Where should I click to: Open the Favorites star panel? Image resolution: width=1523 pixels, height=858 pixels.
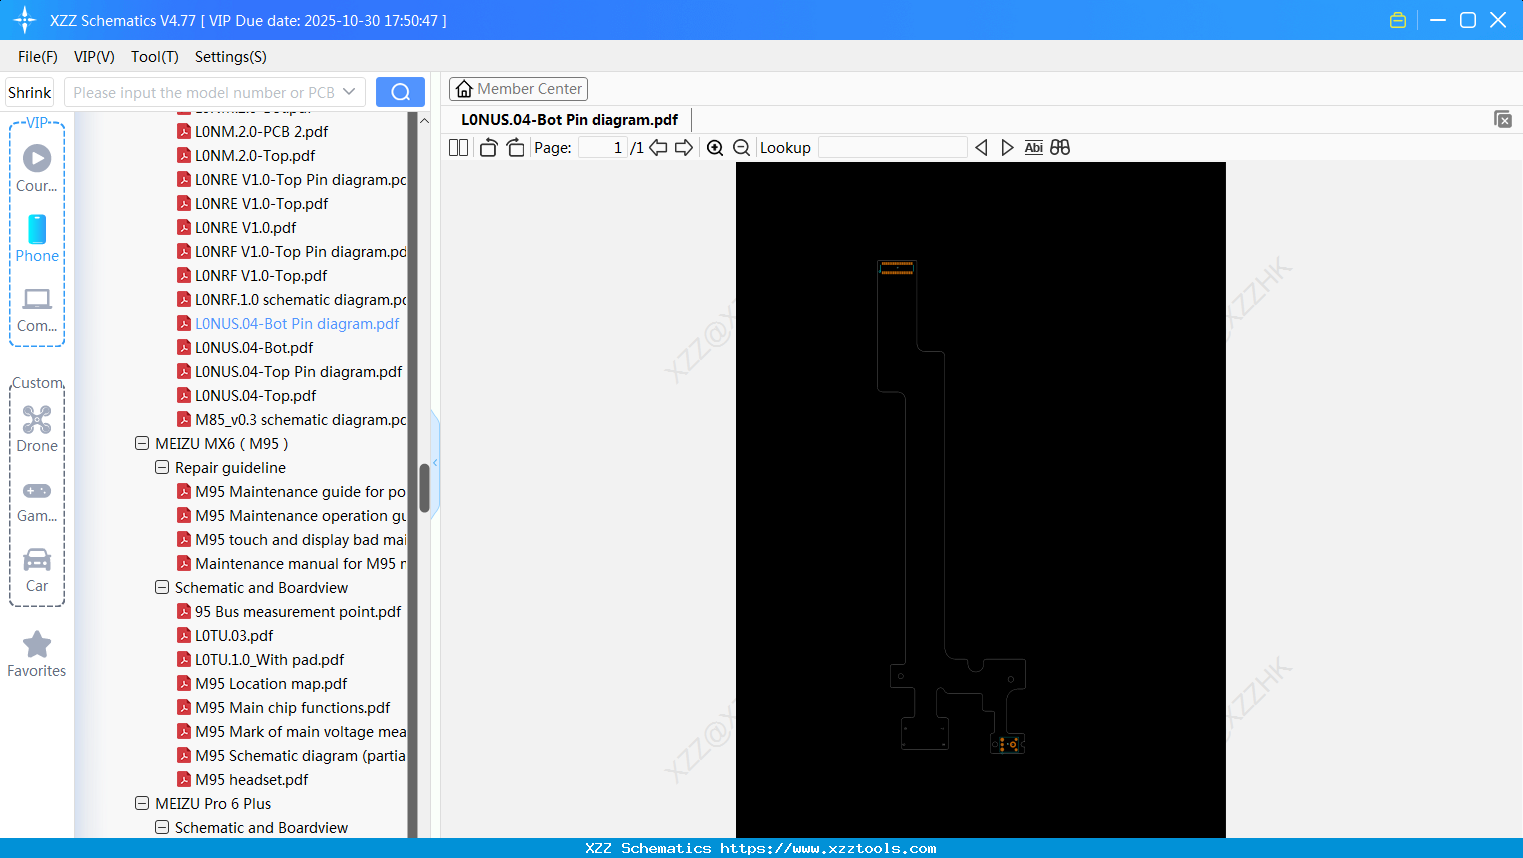pos(36,653)
